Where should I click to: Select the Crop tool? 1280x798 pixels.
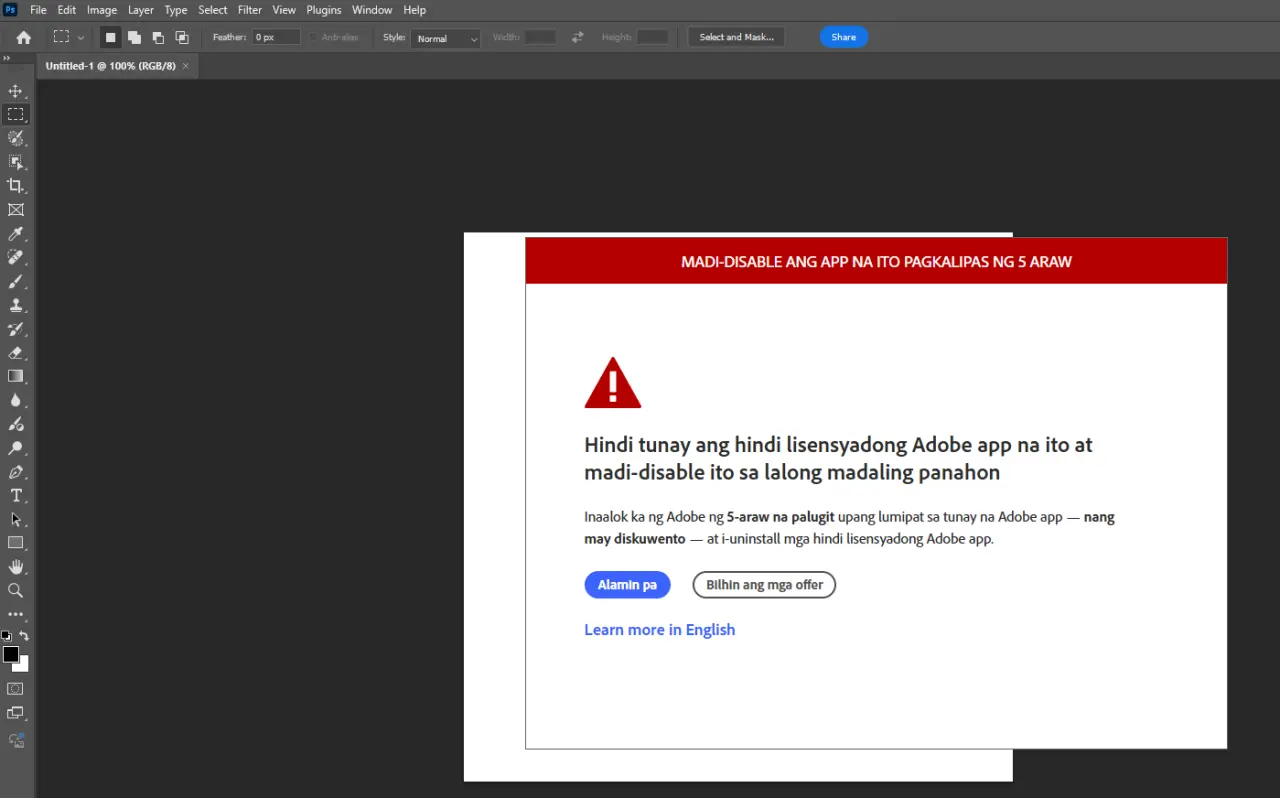click(x=16, y=186)
